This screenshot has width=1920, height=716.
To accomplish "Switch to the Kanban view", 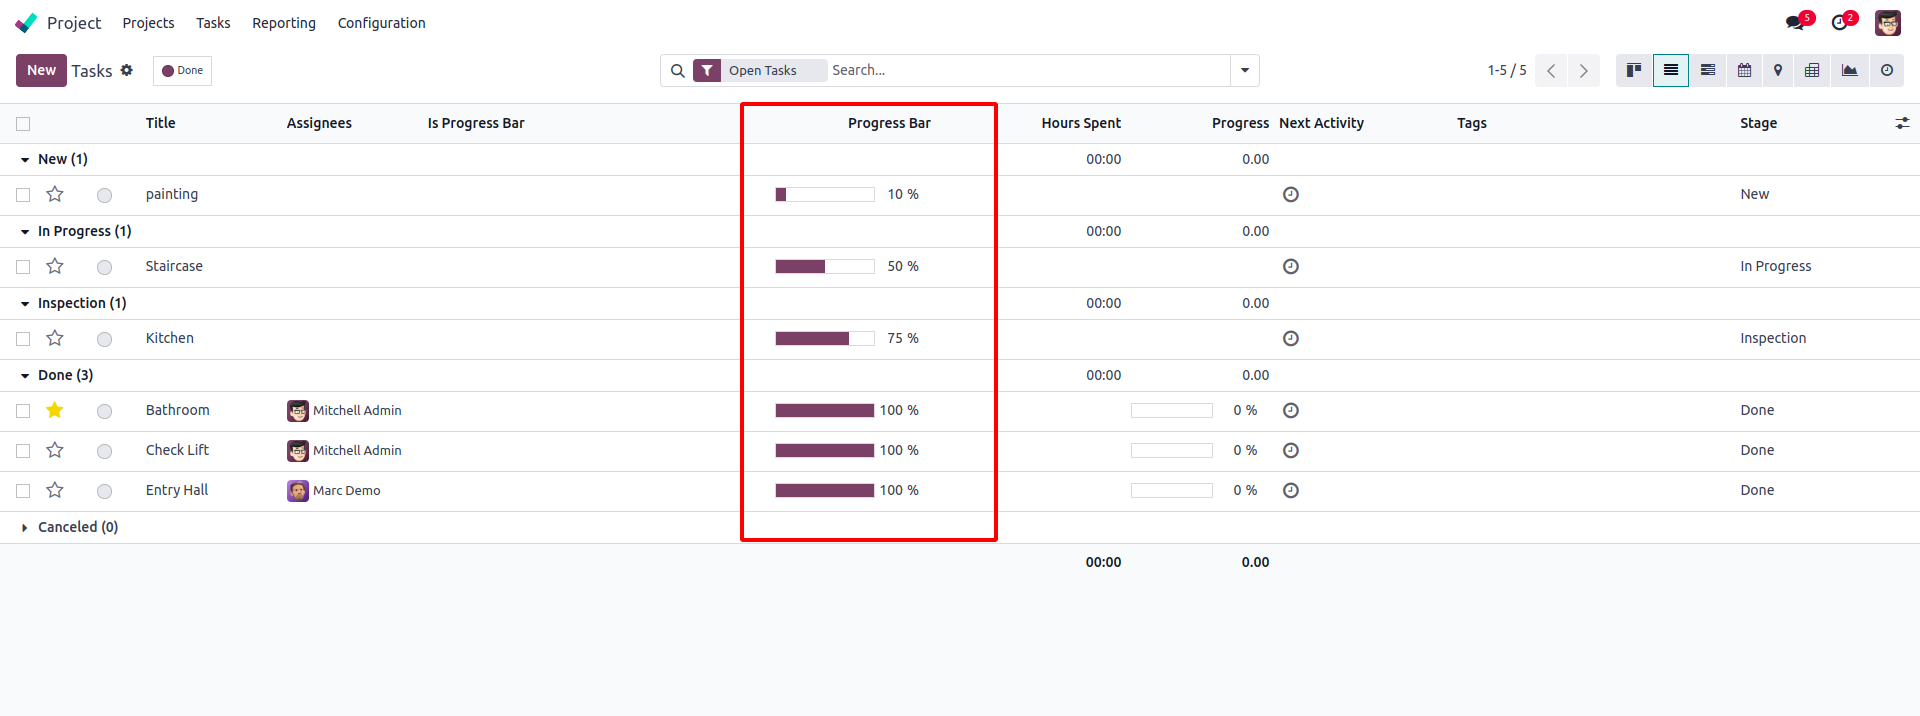I will [x=1634, y=70].
